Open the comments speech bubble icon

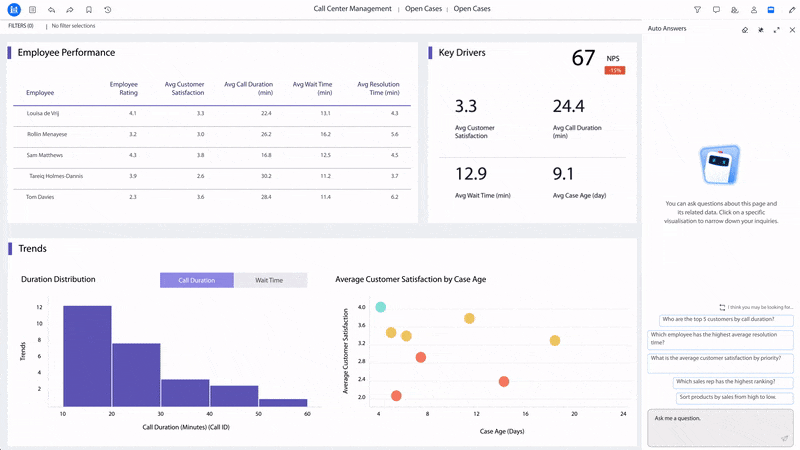716,10
